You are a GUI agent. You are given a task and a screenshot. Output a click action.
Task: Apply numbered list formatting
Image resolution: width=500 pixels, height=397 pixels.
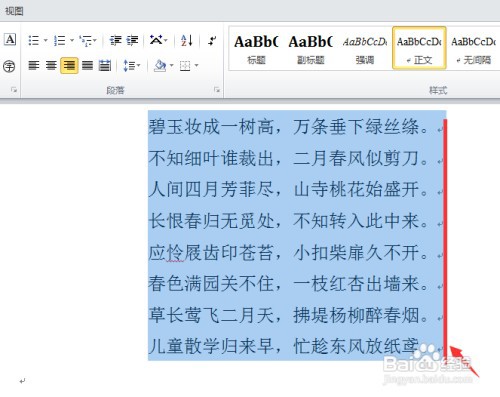(x=60, y=41)
